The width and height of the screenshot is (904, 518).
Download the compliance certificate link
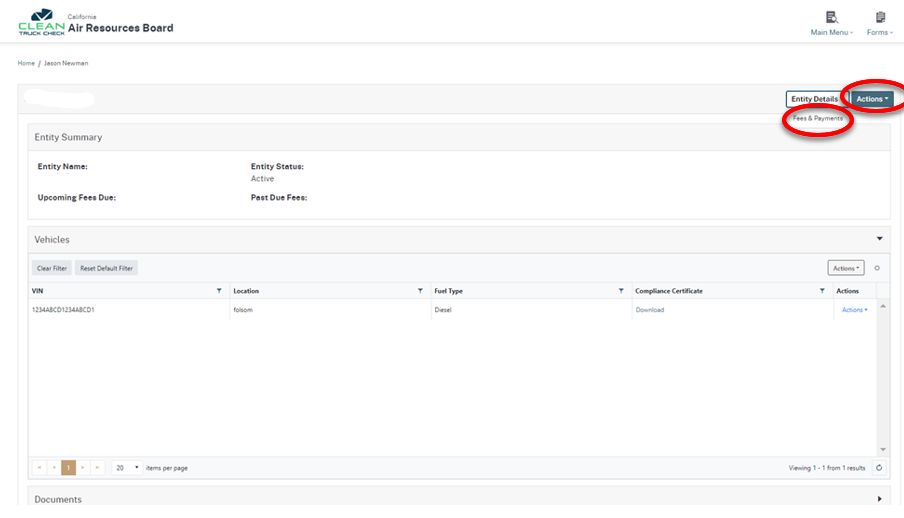click(x=650, y=310)
